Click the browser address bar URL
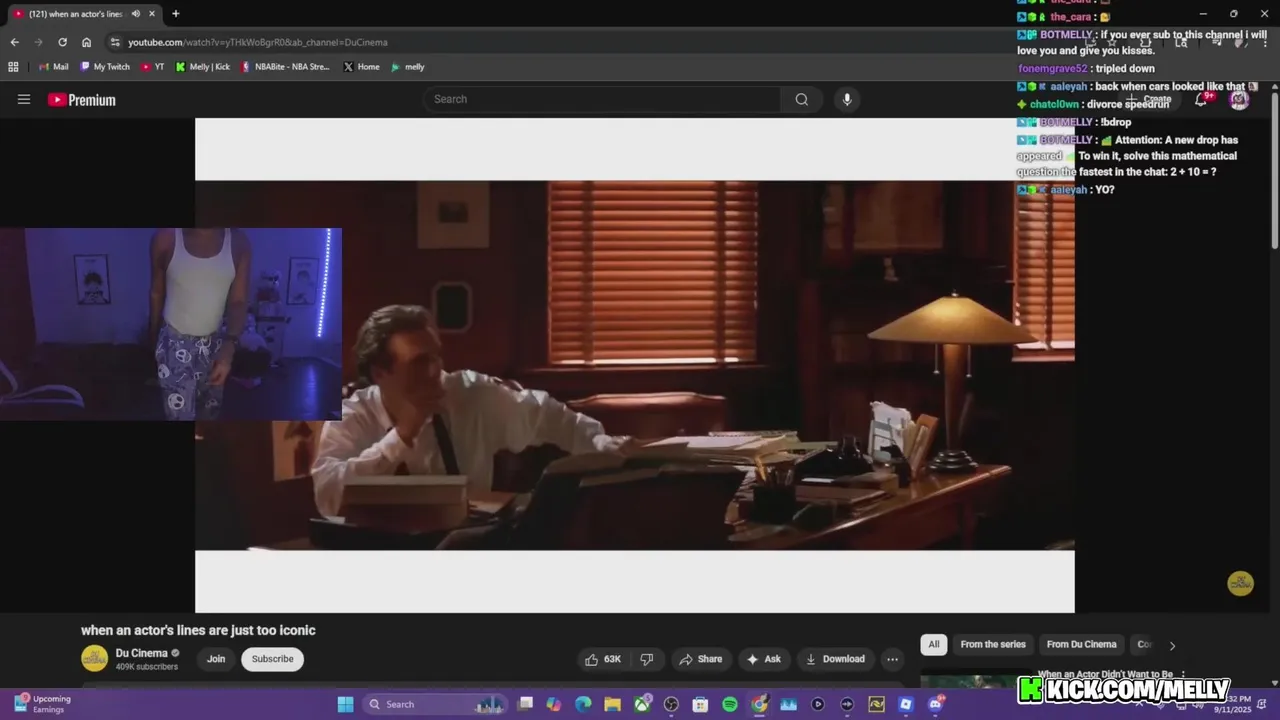The height and width of the screenshot is (720, 1280). 257,42
